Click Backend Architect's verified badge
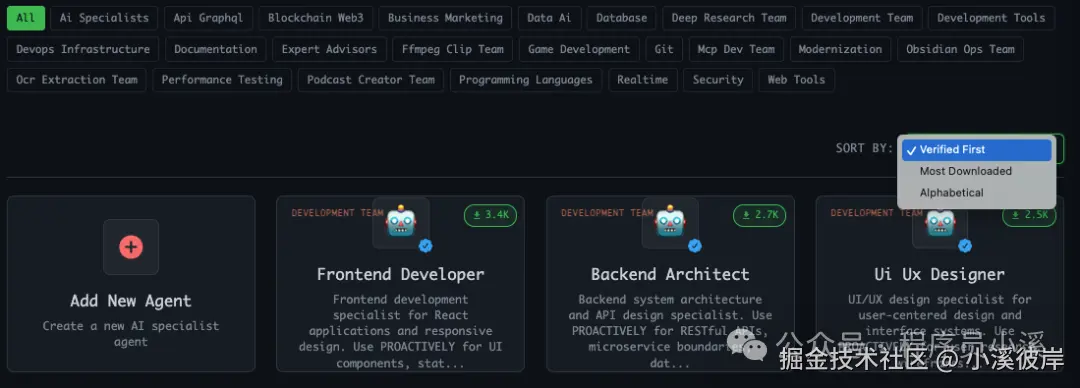 (696, 245)
